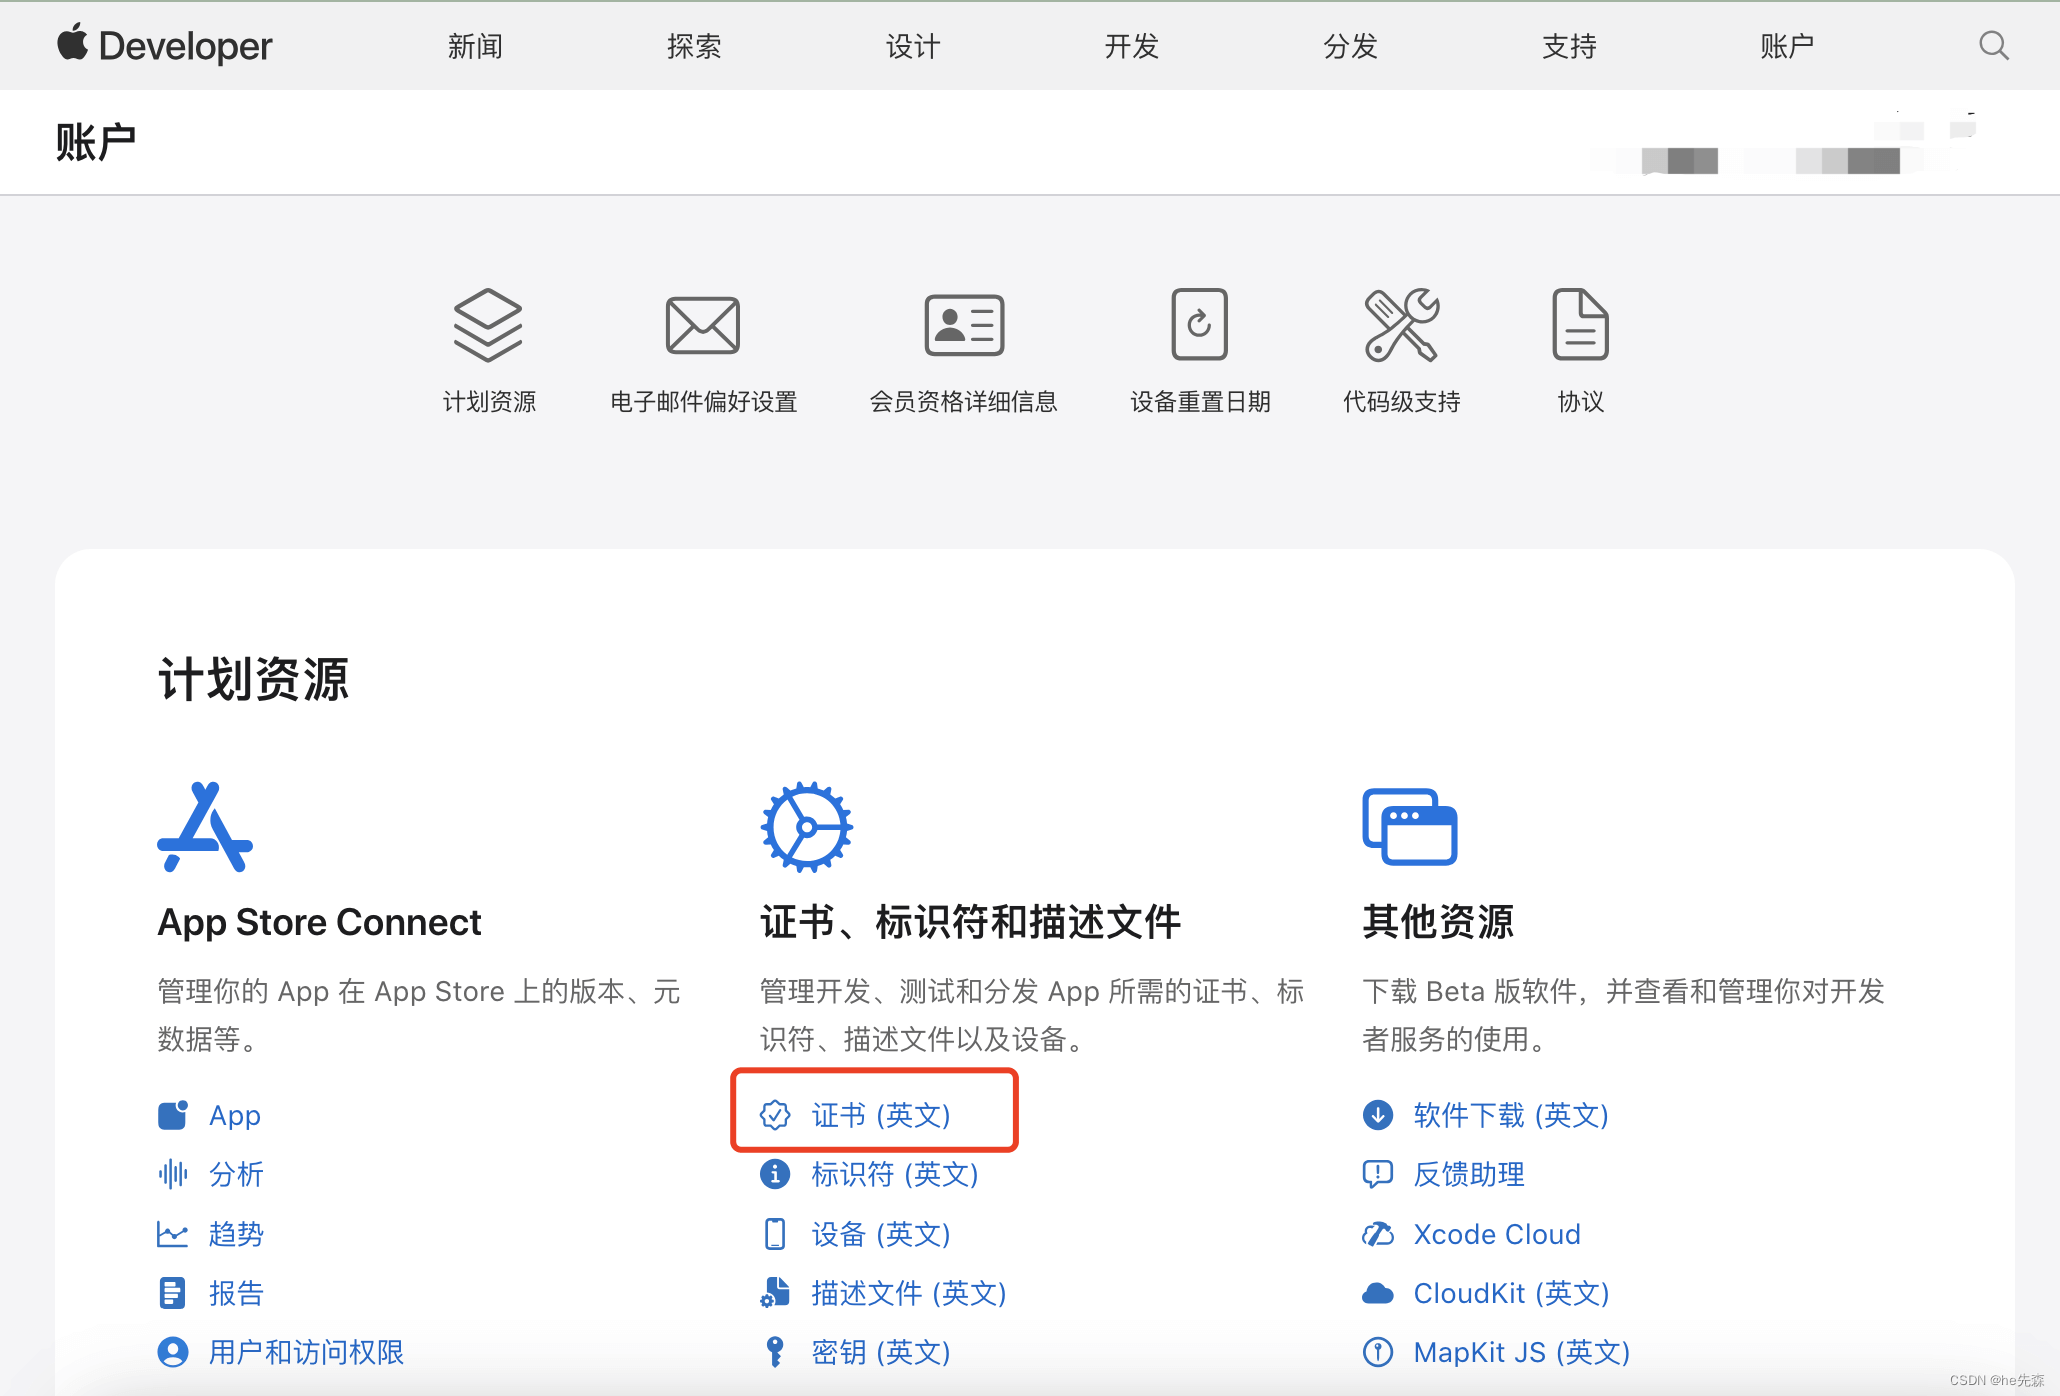Open the App link under App Store Connect

(x=235, y=1115)
